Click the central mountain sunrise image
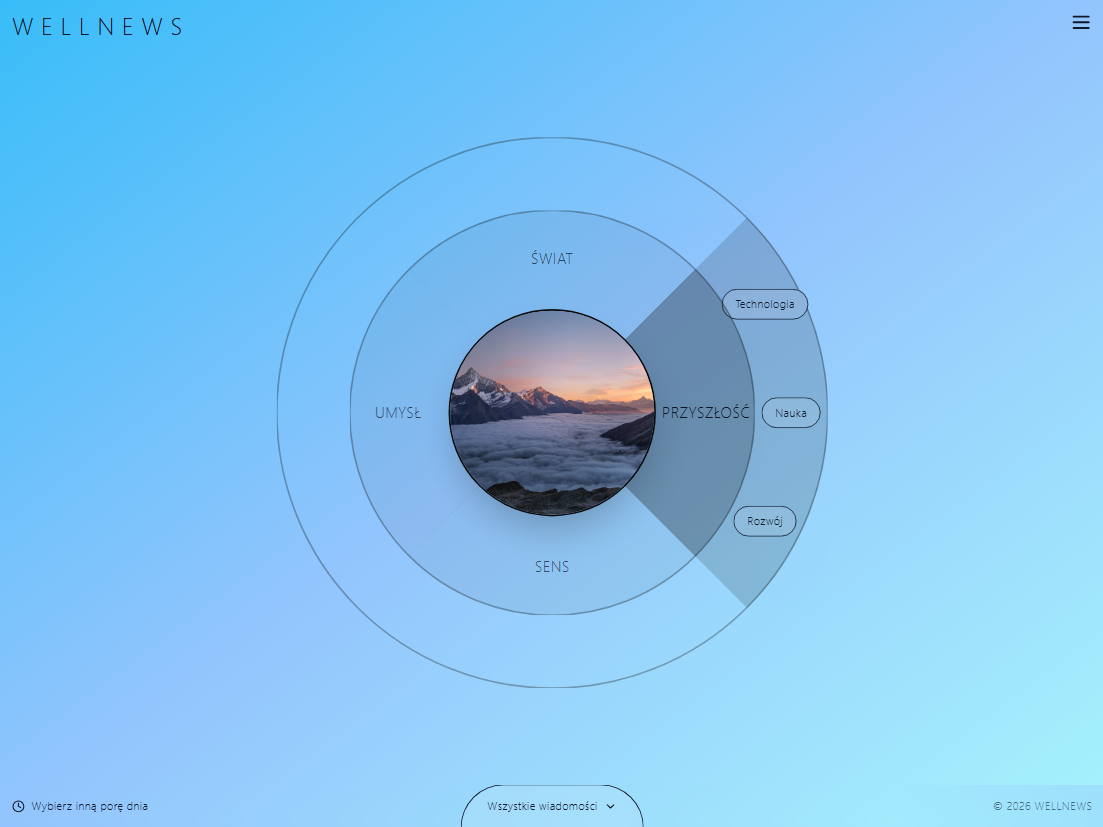Screen dimensions: 1103x827 click(x=552, y=413)
